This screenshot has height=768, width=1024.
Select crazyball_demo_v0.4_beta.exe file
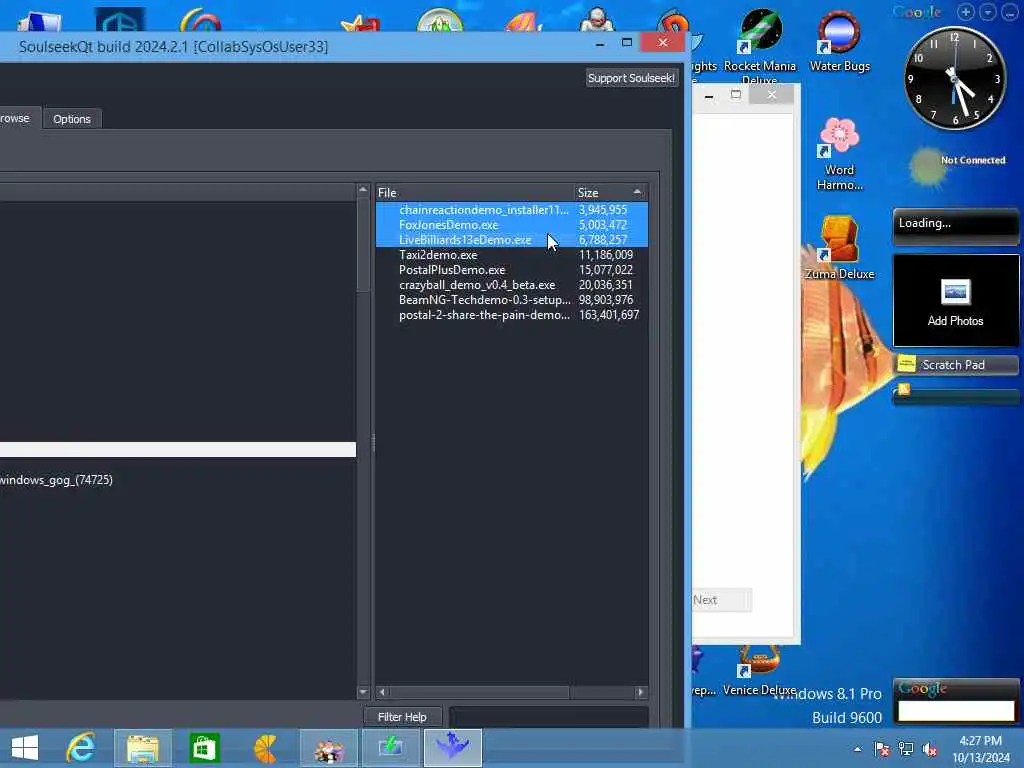tap(512, 285)
